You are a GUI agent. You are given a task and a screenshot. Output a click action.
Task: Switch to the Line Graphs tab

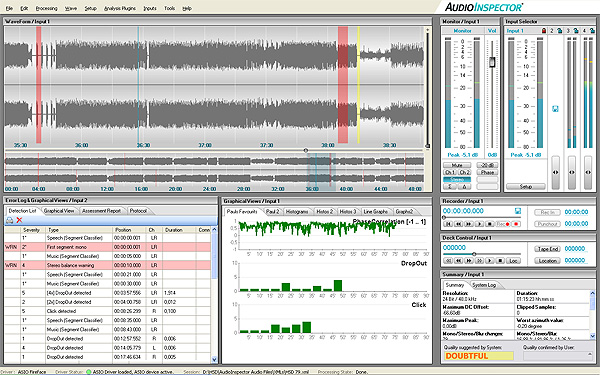[375, 212]
